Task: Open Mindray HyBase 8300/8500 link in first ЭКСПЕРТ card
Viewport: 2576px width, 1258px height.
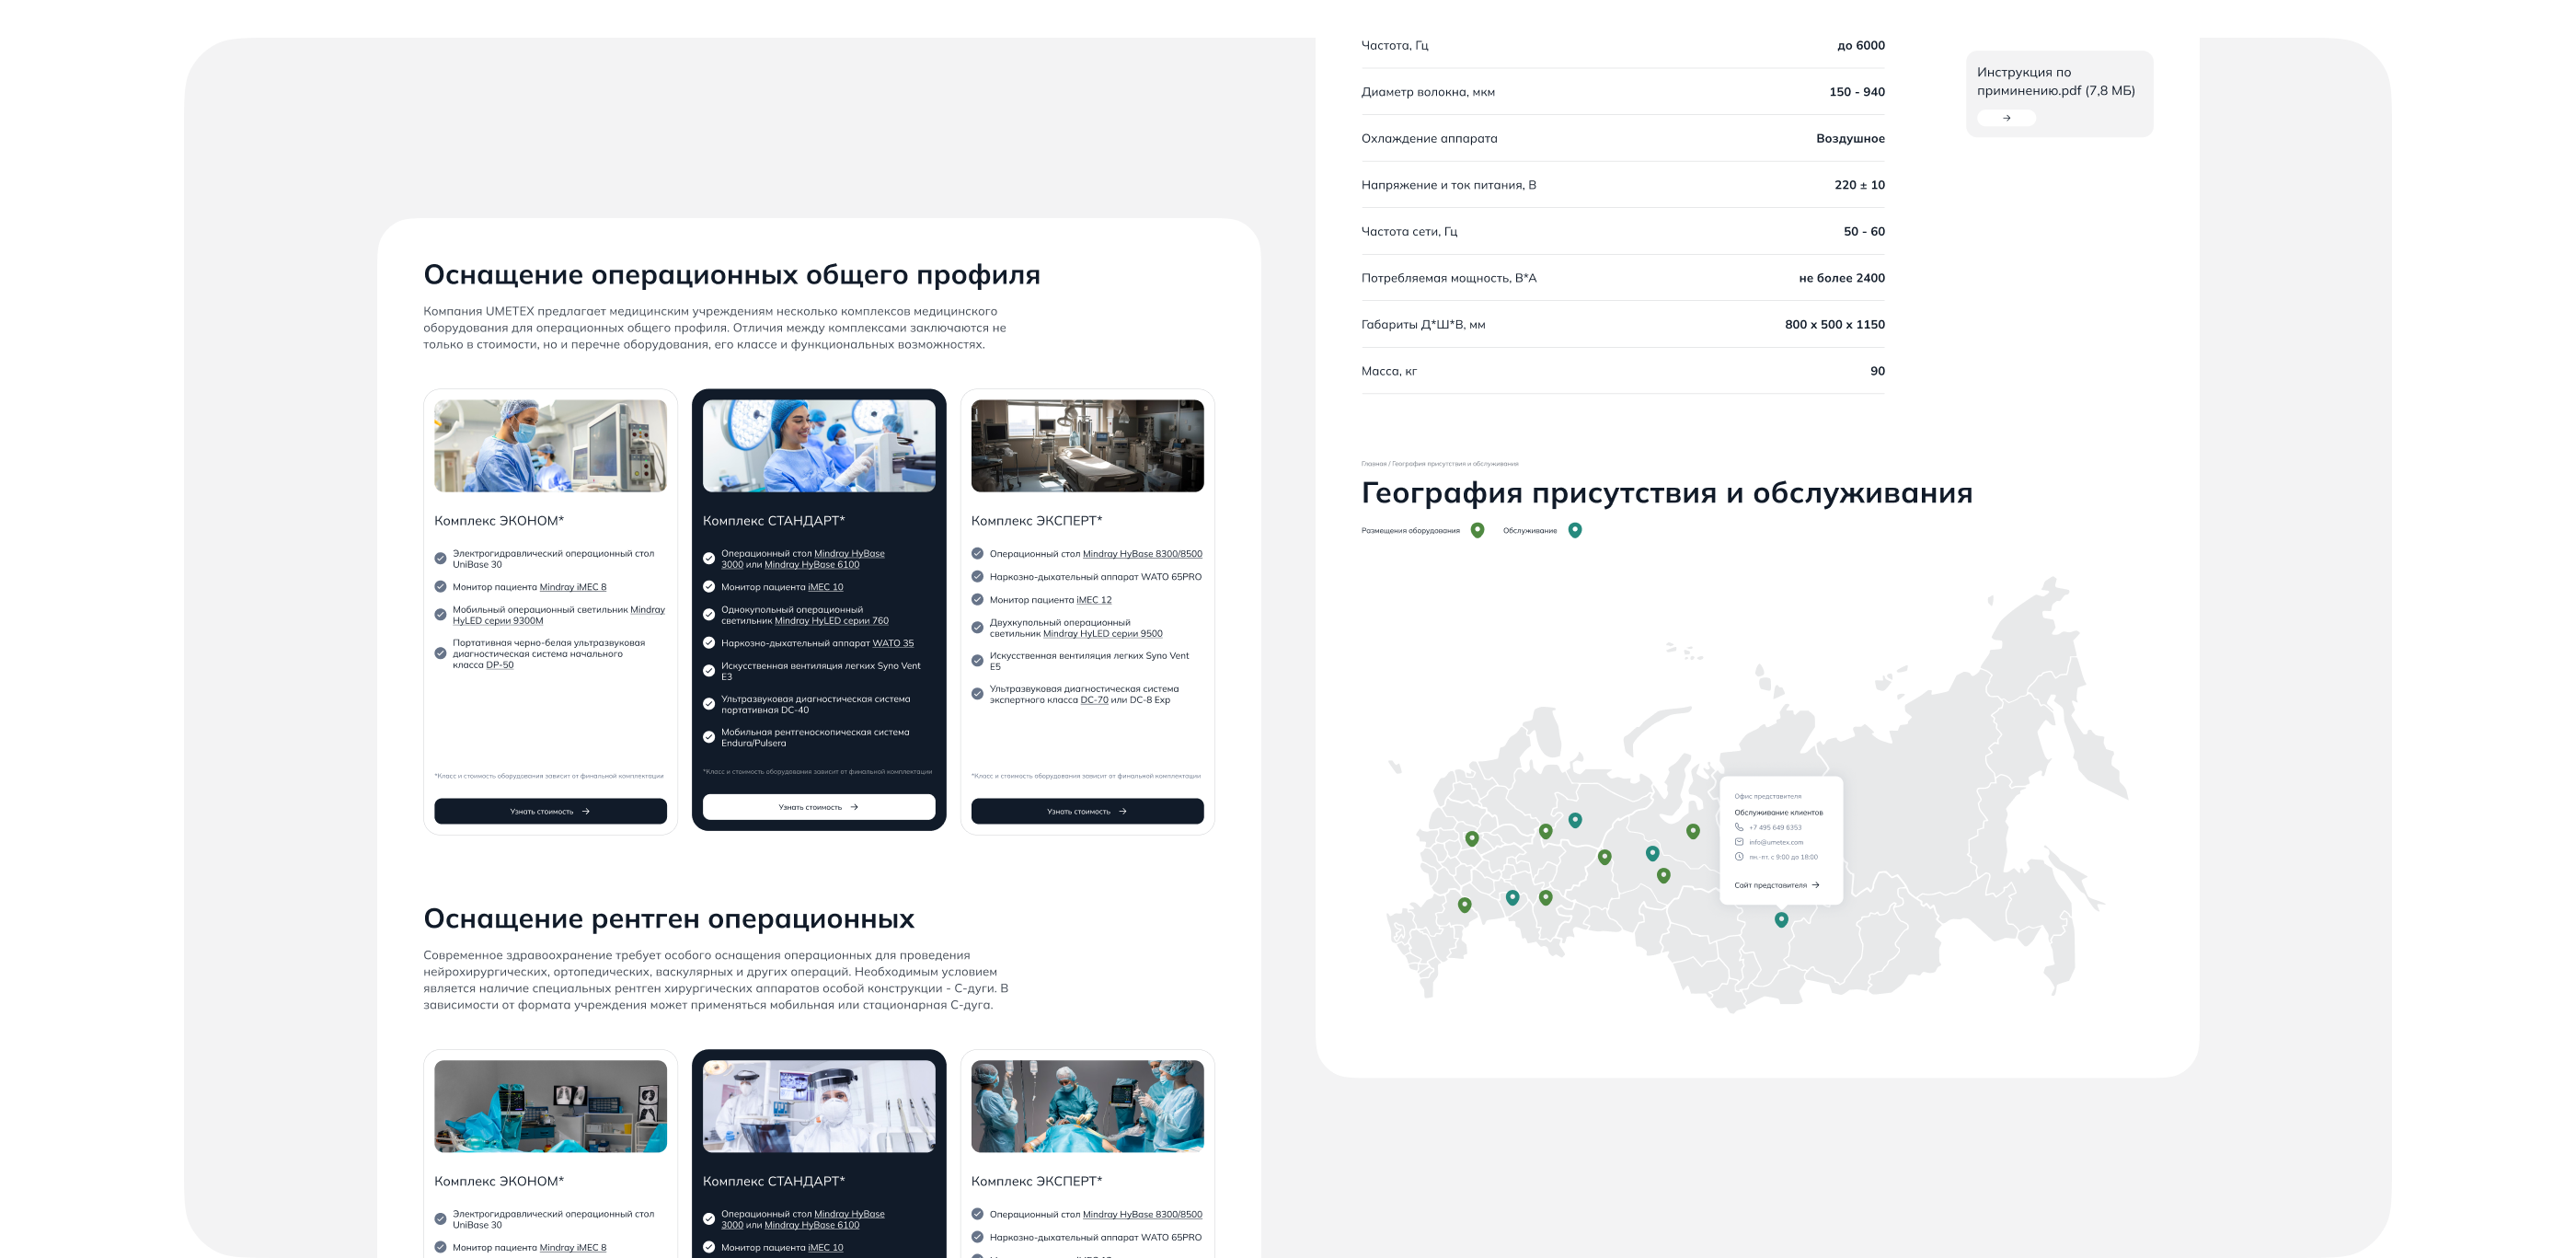Action: 1142,554
